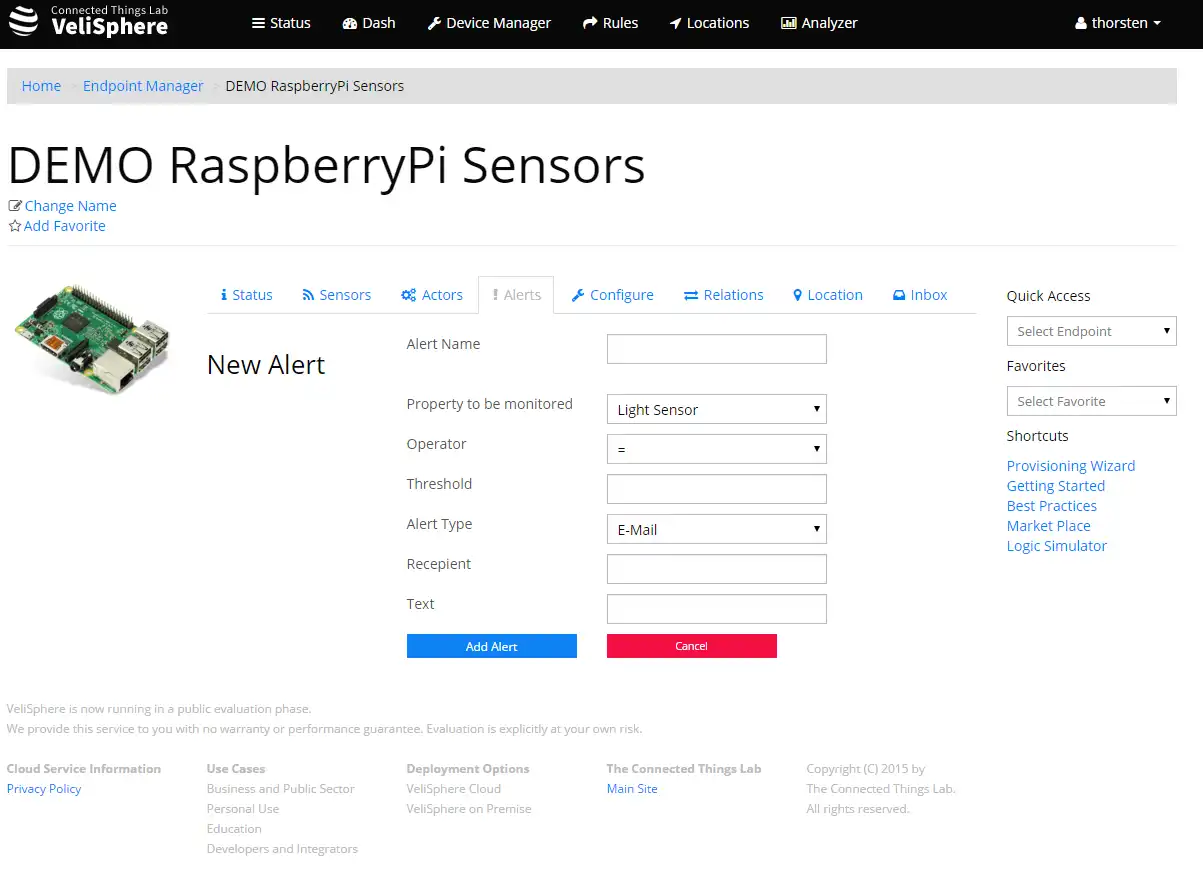Switch to the Sensors tab
The height and width of the screenshot is (878, 1203).
[x=336, y=295]
